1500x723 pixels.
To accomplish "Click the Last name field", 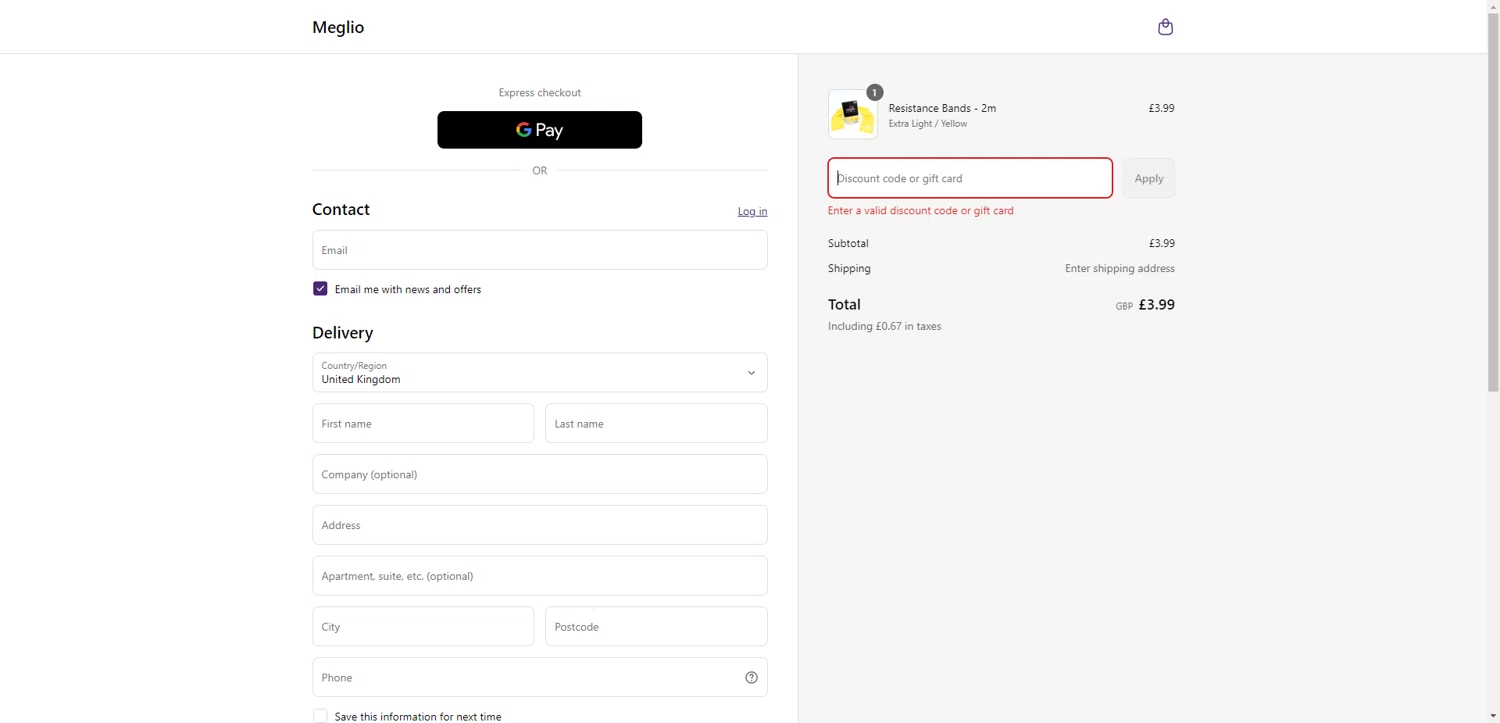I will pos(656,423).
